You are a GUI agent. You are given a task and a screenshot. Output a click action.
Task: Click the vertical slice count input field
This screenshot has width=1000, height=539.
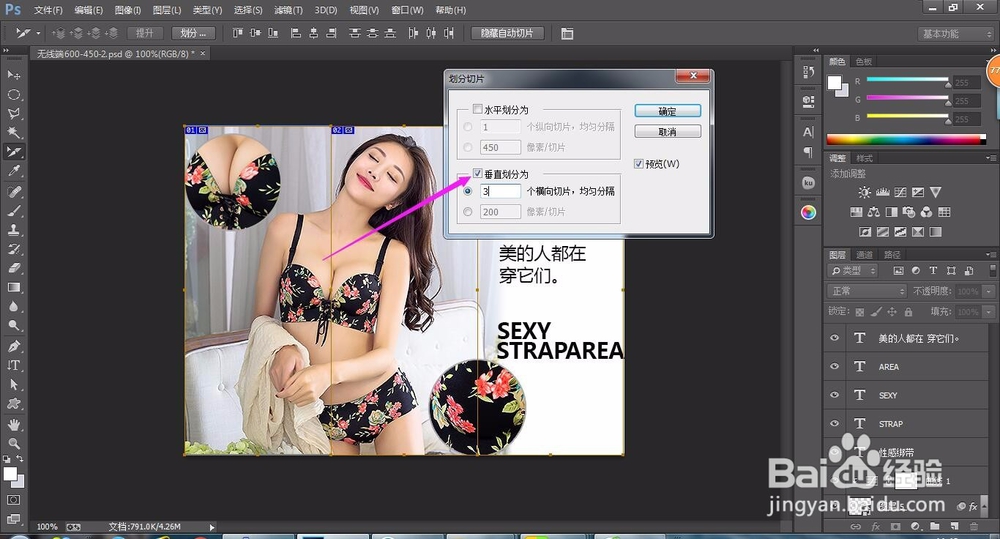click(x=501, y=191)
